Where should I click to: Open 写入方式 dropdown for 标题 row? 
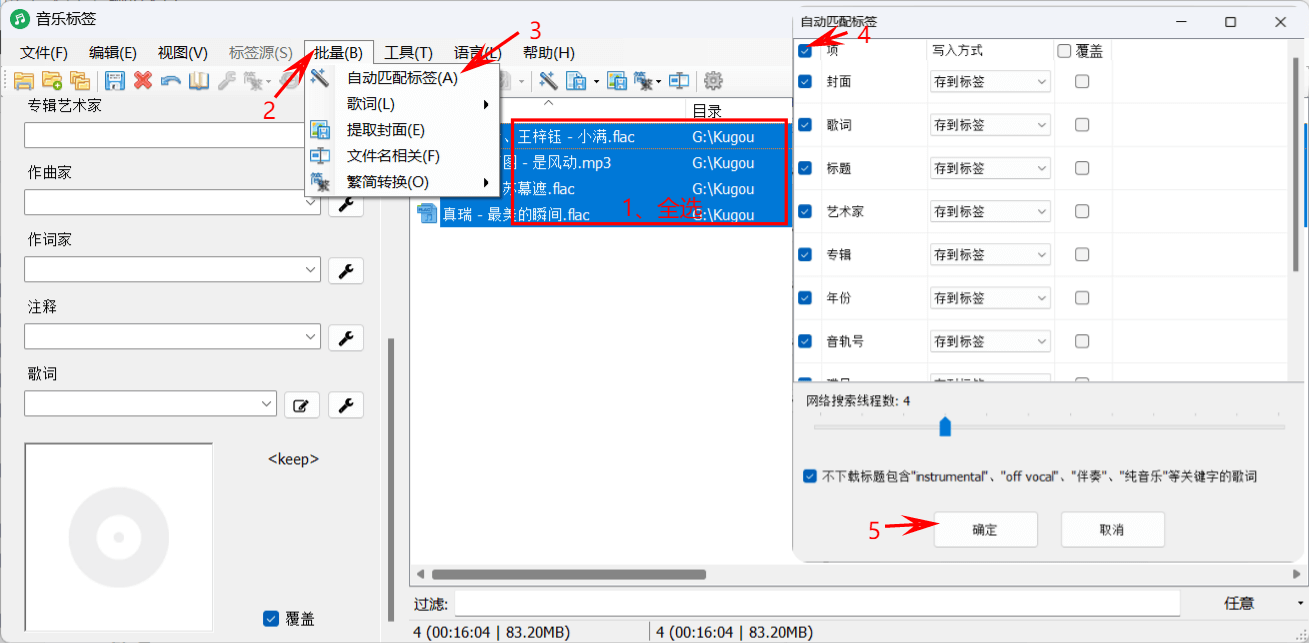click(x=990, y=168)
